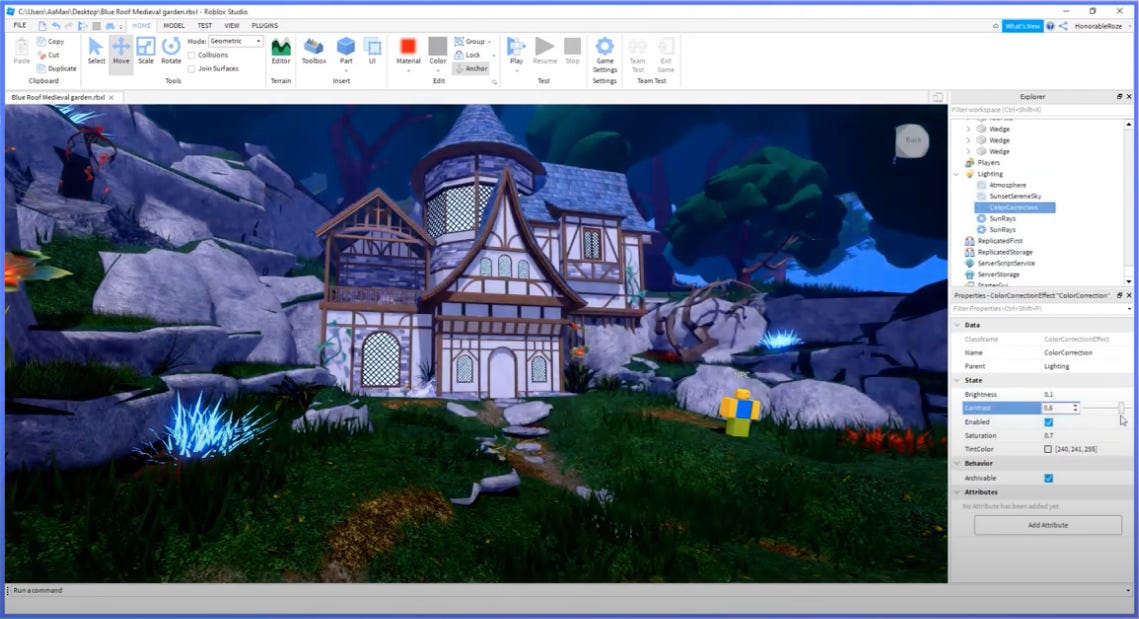Viewport: 1139px width, 619px height.
Task: Toggle the Collisions checkbox
Action: (x=191, y=55)
